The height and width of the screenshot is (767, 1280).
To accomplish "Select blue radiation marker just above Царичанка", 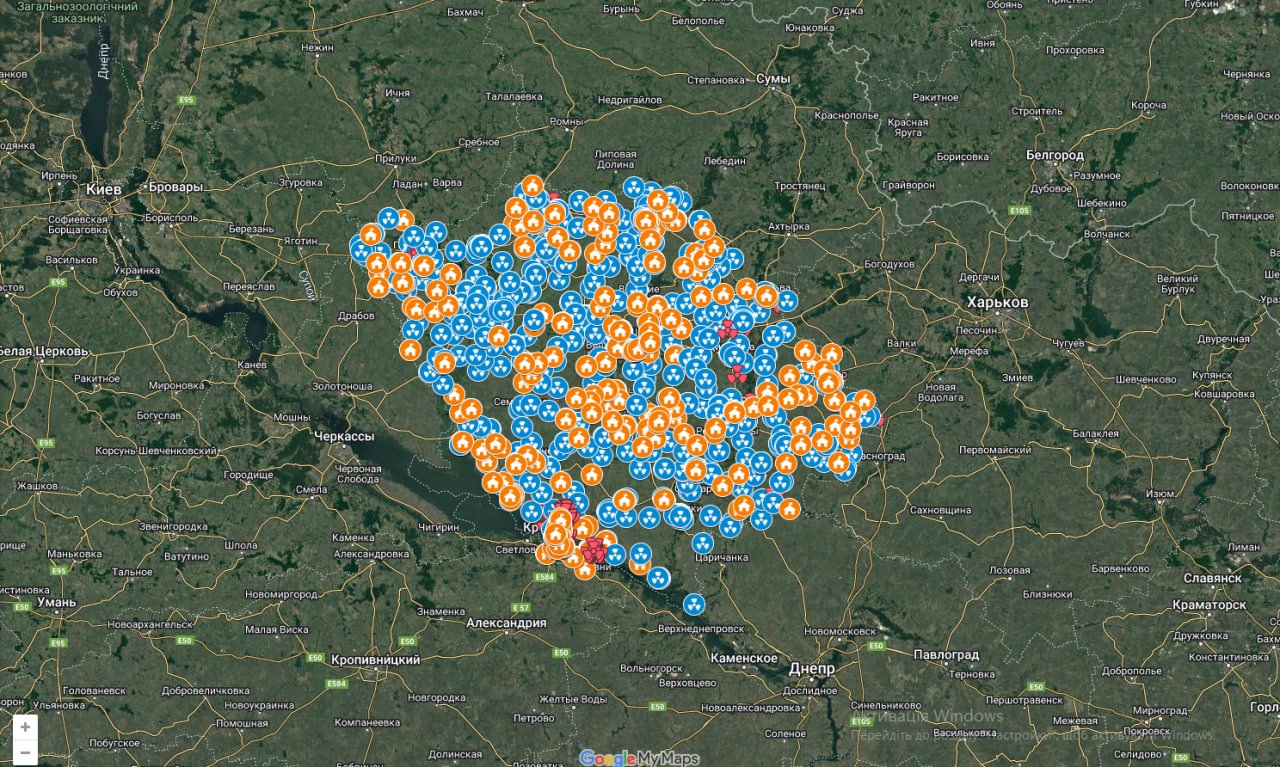I will click(x=703, y=543).
